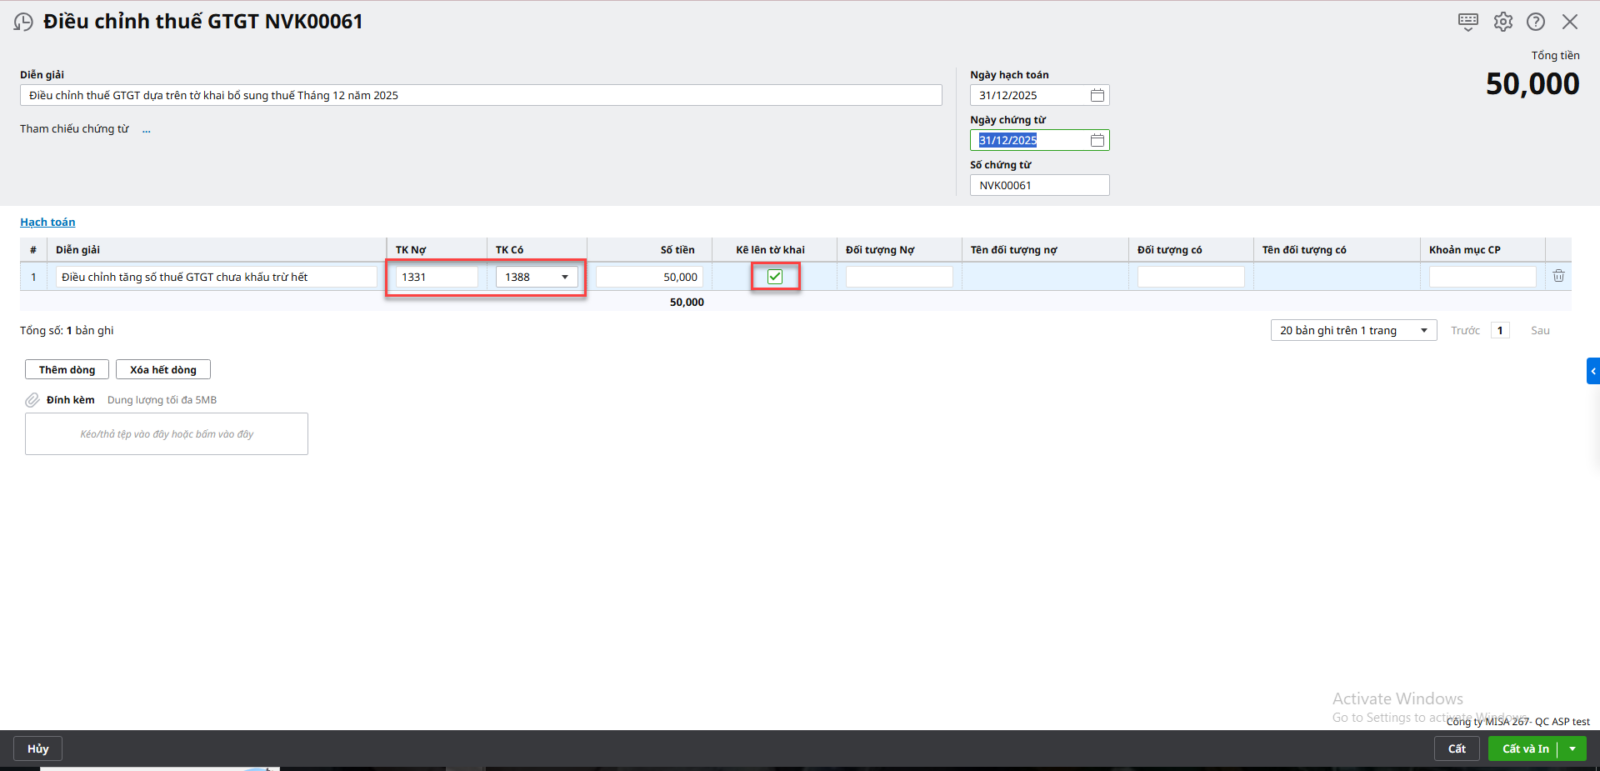
Task: Open the settings gear icon
Action: click(1503, 21)
